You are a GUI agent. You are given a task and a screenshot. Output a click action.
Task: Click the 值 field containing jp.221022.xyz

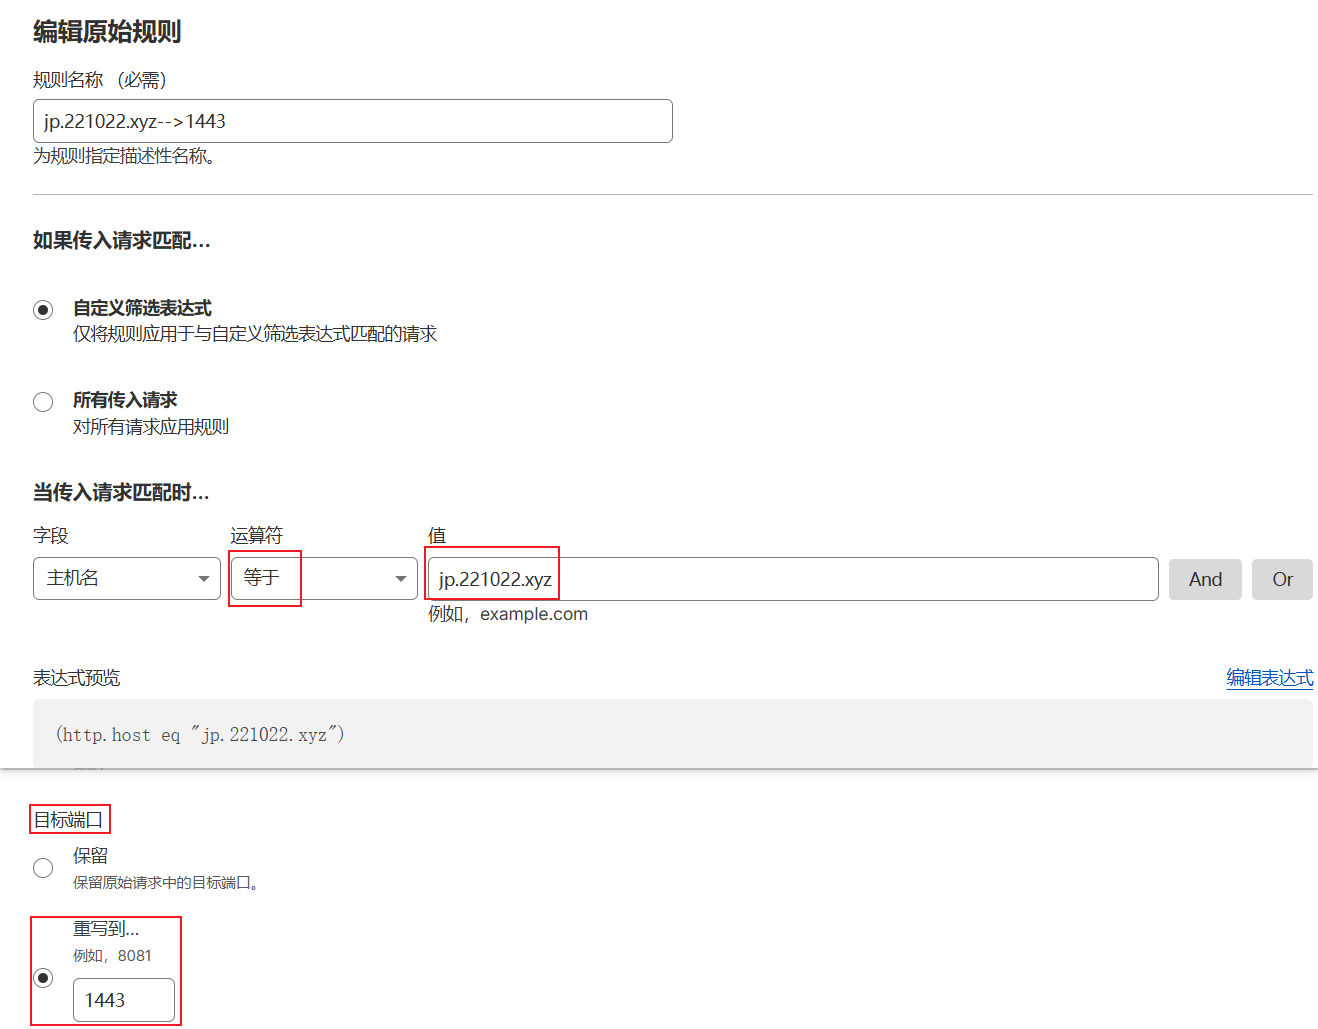pyautogui.click(x=792, y=579)
